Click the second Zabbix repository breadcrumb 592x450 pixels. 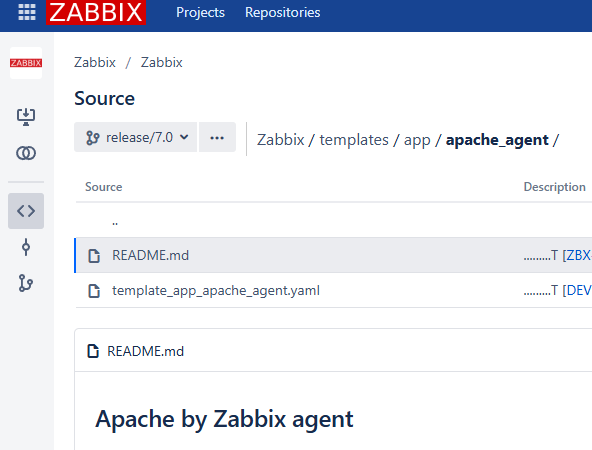coord(162,62)
